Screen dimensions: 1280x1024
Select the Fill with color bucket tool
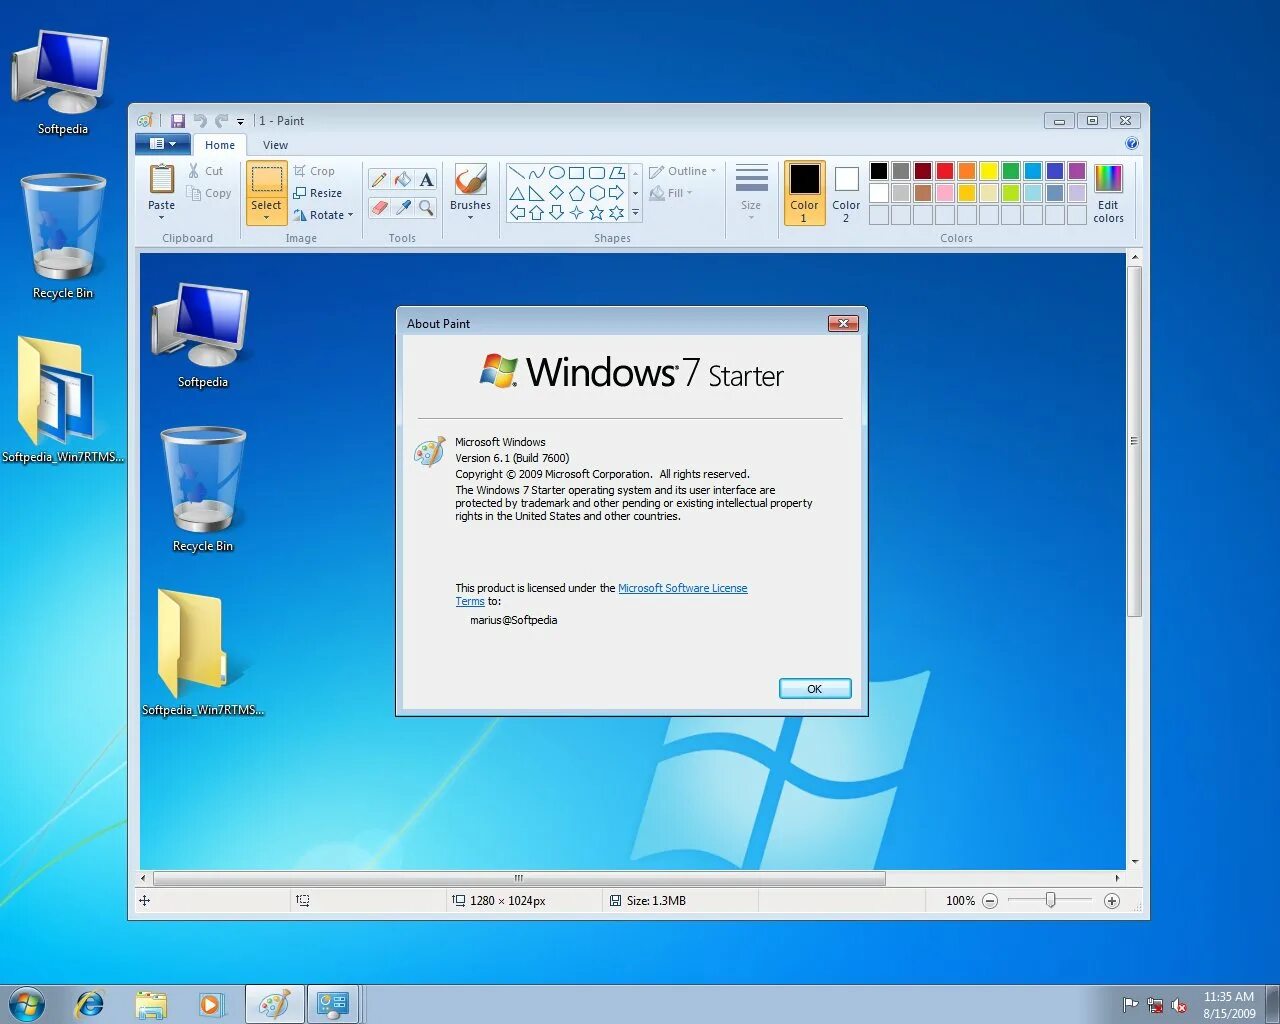tap(402, 180)
